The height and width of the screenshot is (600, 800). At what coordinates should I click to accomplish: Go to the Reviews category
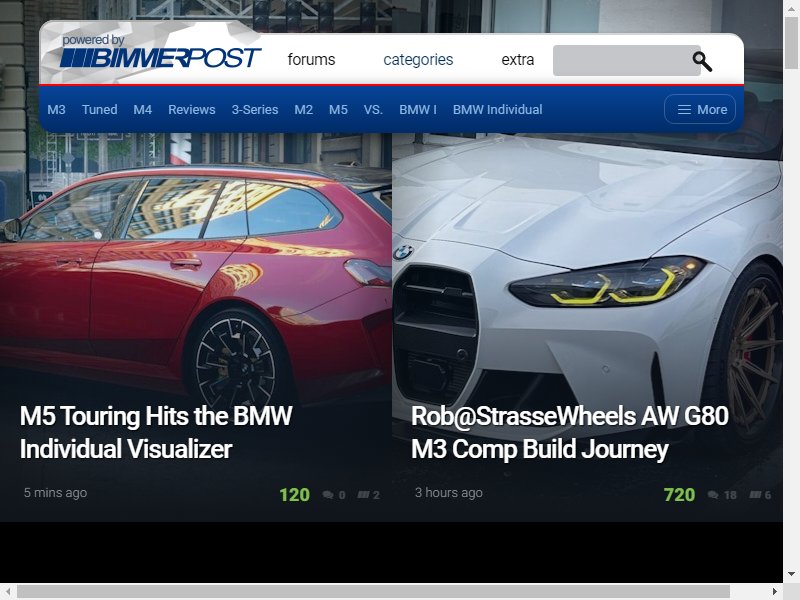pos(192,110)
